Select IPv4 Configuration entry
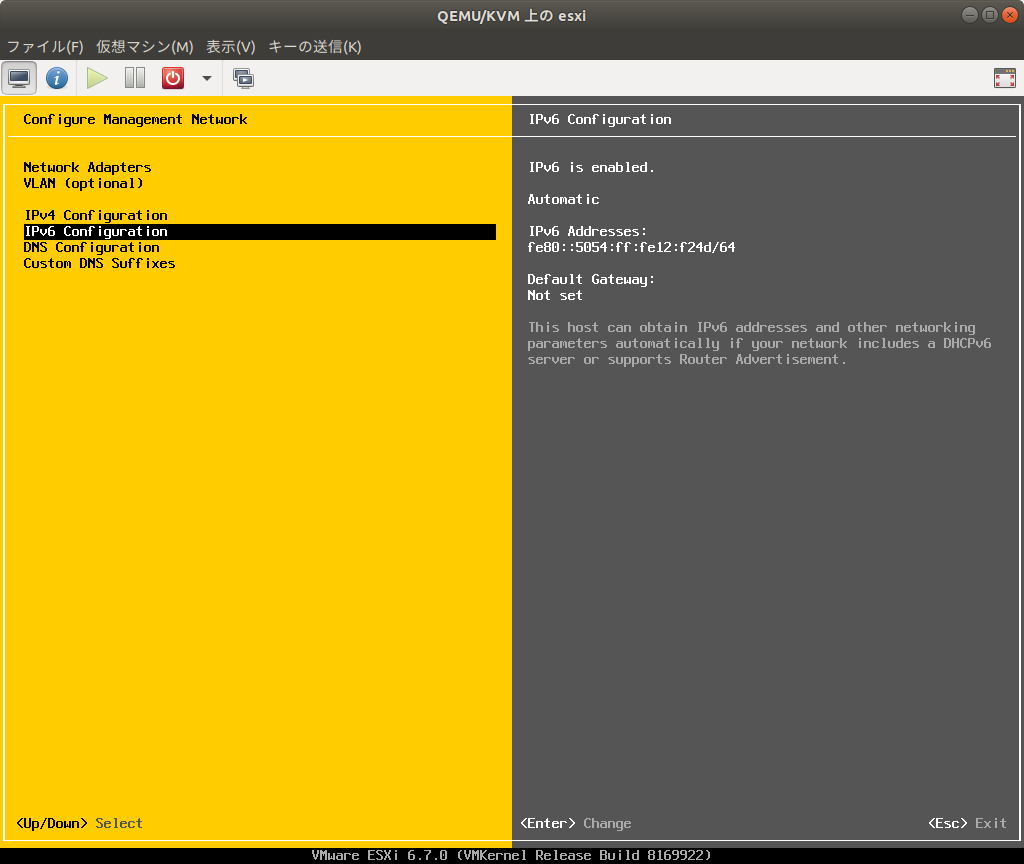This screenshot has height=864, width=1024. pyautogui.click(x=96, y=216)
